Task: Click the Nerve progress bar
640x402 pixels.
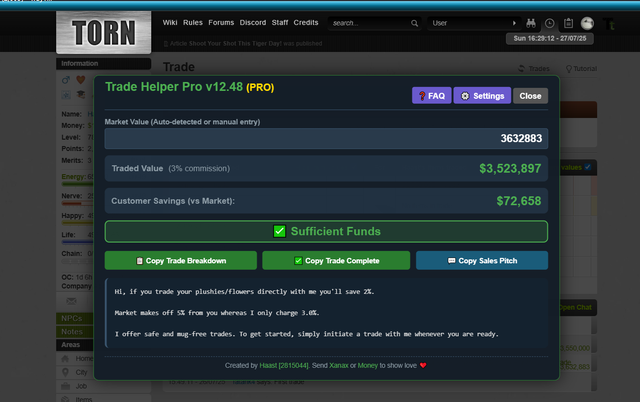Action: click(78, 203)
